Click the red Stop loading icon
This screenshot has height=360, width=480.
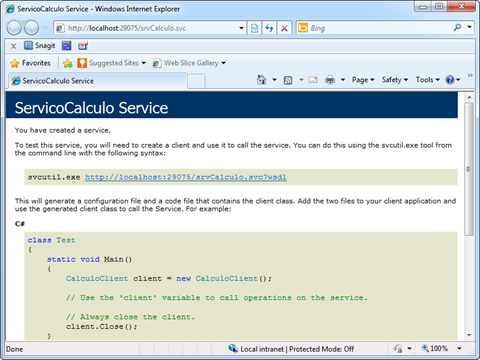pyautogui.click(x=284, y=28)
